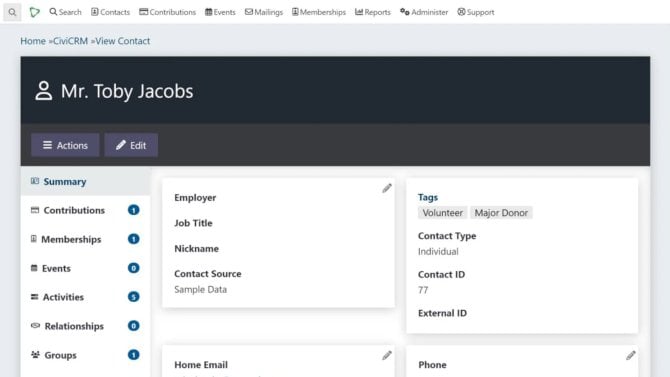The width and height of the screenshot is (670, 377).
Task: Click the Major Donor tag
Action: click(501, 212)
